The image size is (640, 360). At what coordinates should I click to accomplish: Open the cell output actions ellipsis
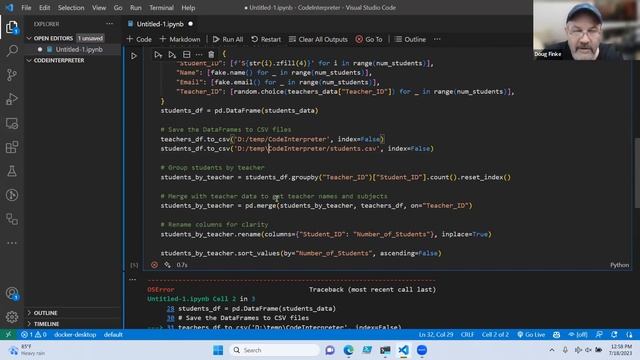(x=133, y=280)
